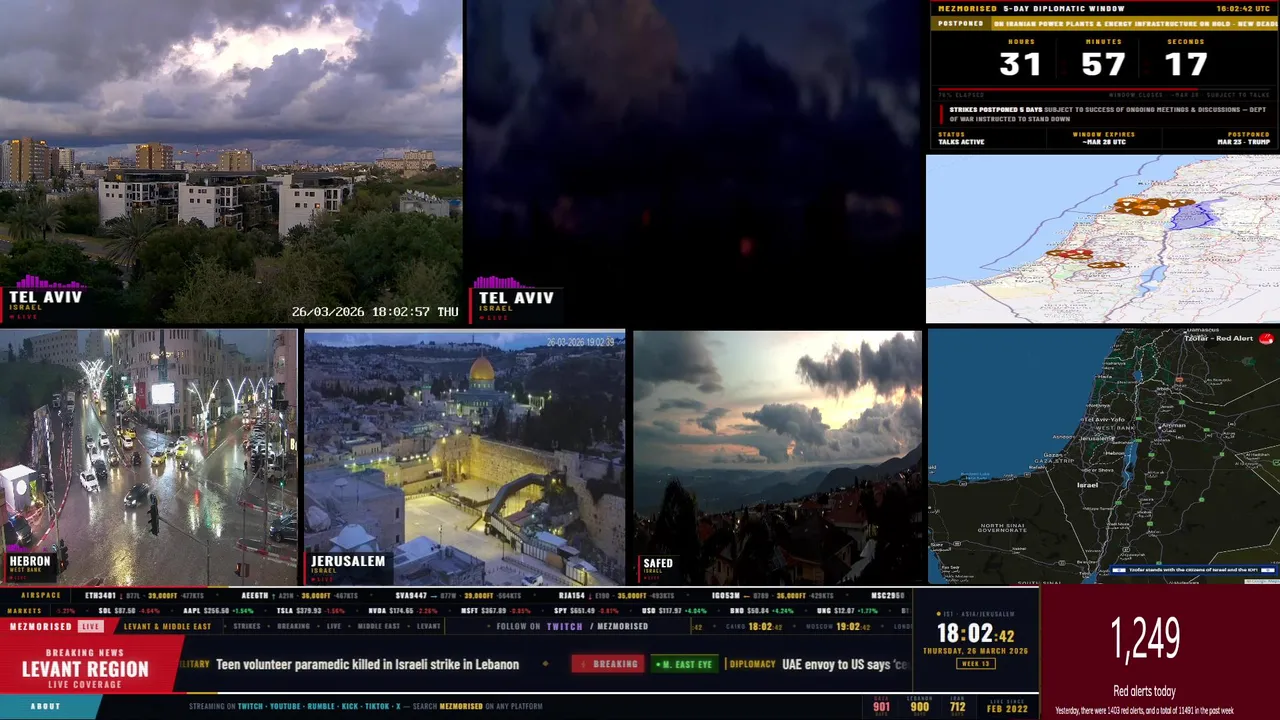Screen dimensions: 1280x720
Task: Click the Lebanon 900 days counter
Action: 919,705
